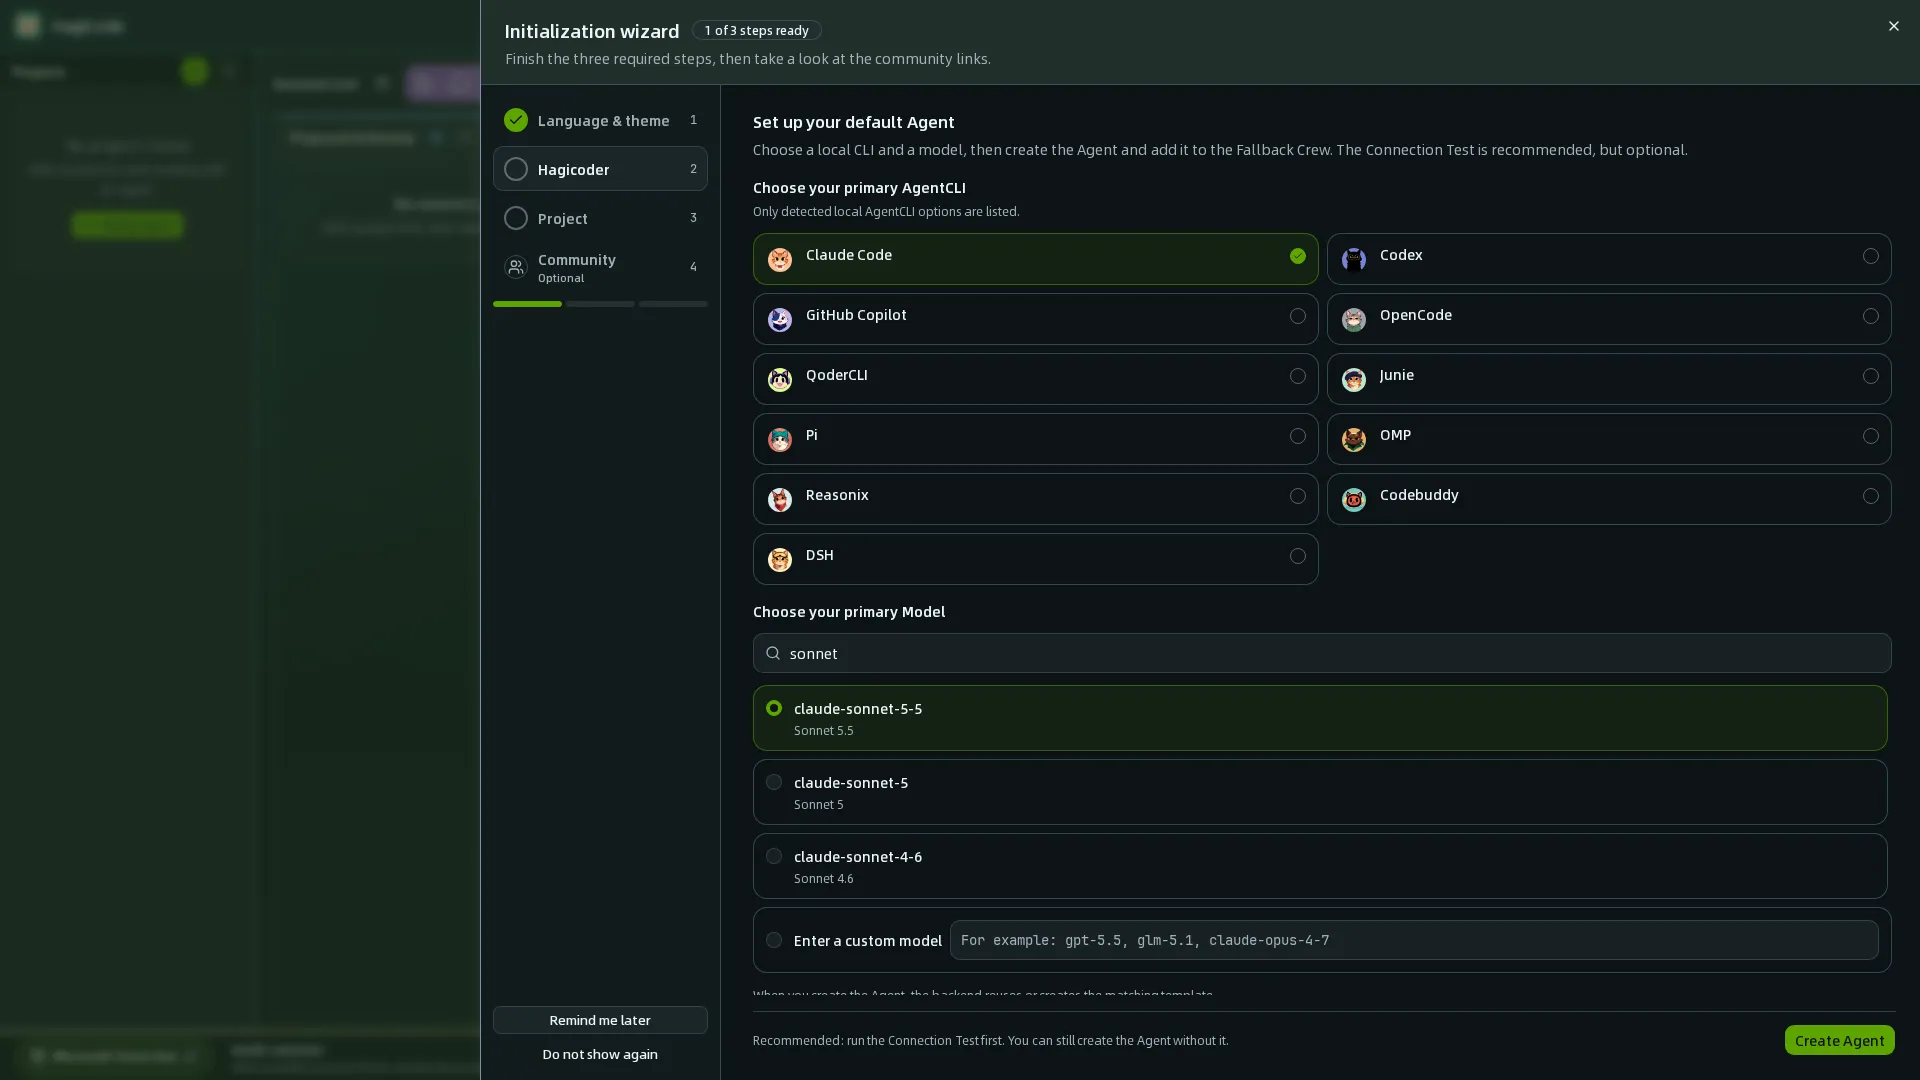
Task: Click Do not show again
Action: (600, 1054)
